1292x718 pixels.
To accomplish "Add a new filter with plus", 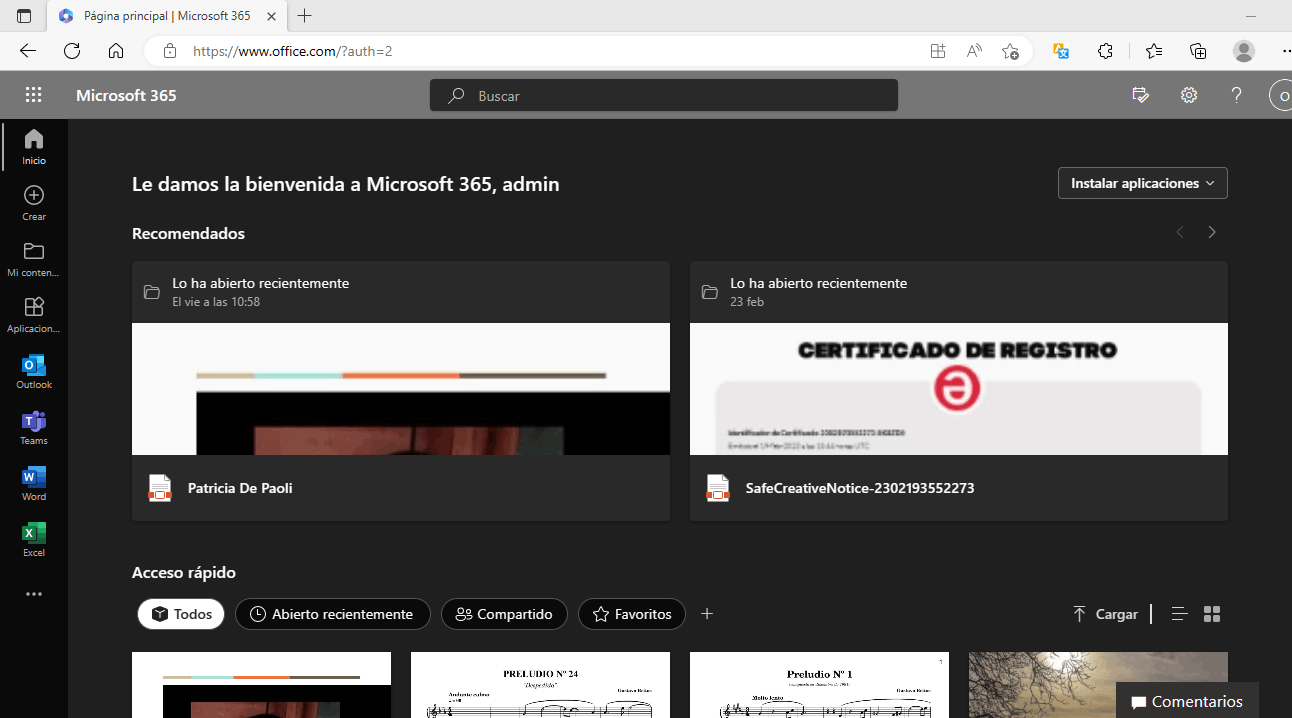I will (707, 614).
